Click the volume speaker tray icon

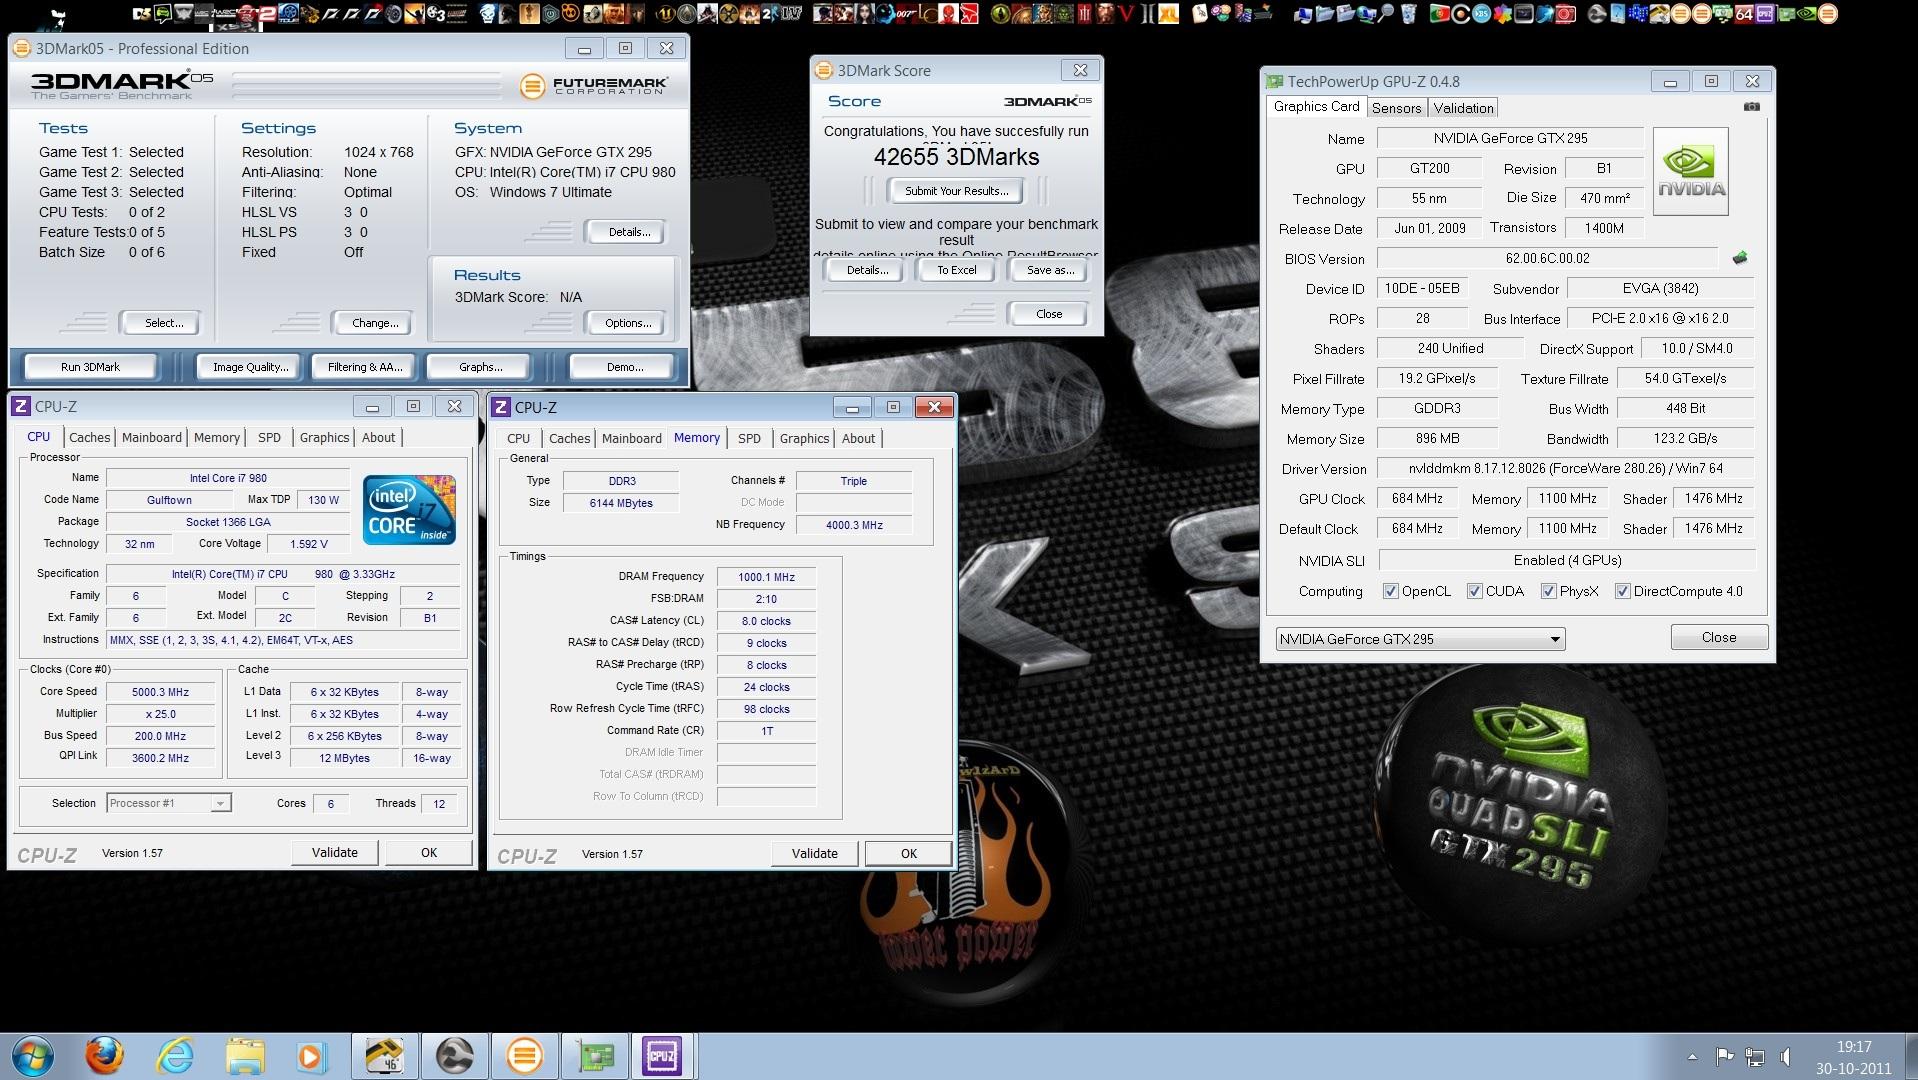pos(1786,1056)
